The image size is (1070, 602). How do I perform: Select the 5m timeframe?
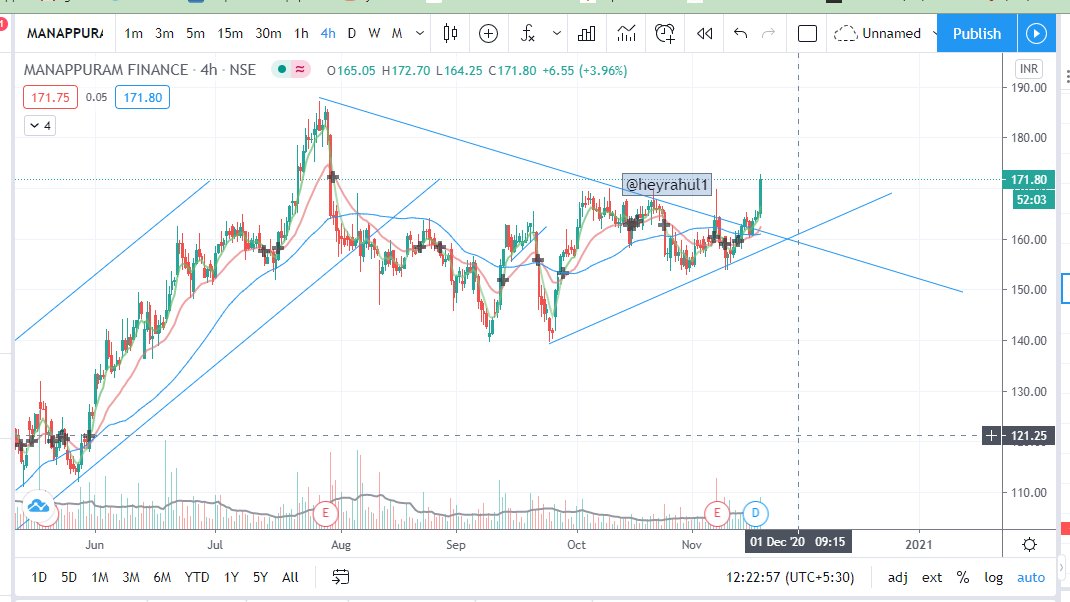(196, 33)
